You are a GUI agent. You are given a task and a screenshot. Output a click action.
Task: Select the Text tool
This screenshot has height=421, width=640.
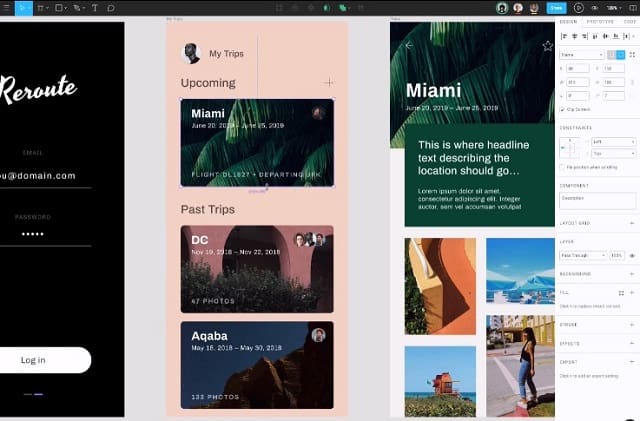tap(95, 8)
